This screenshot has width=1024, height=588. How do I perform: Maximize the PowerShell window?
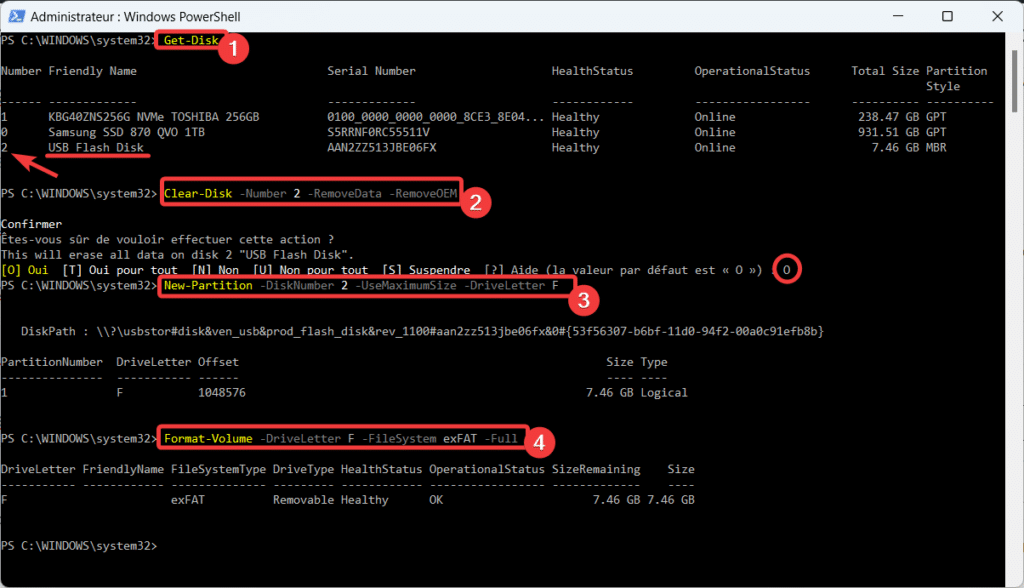(947, 17)
